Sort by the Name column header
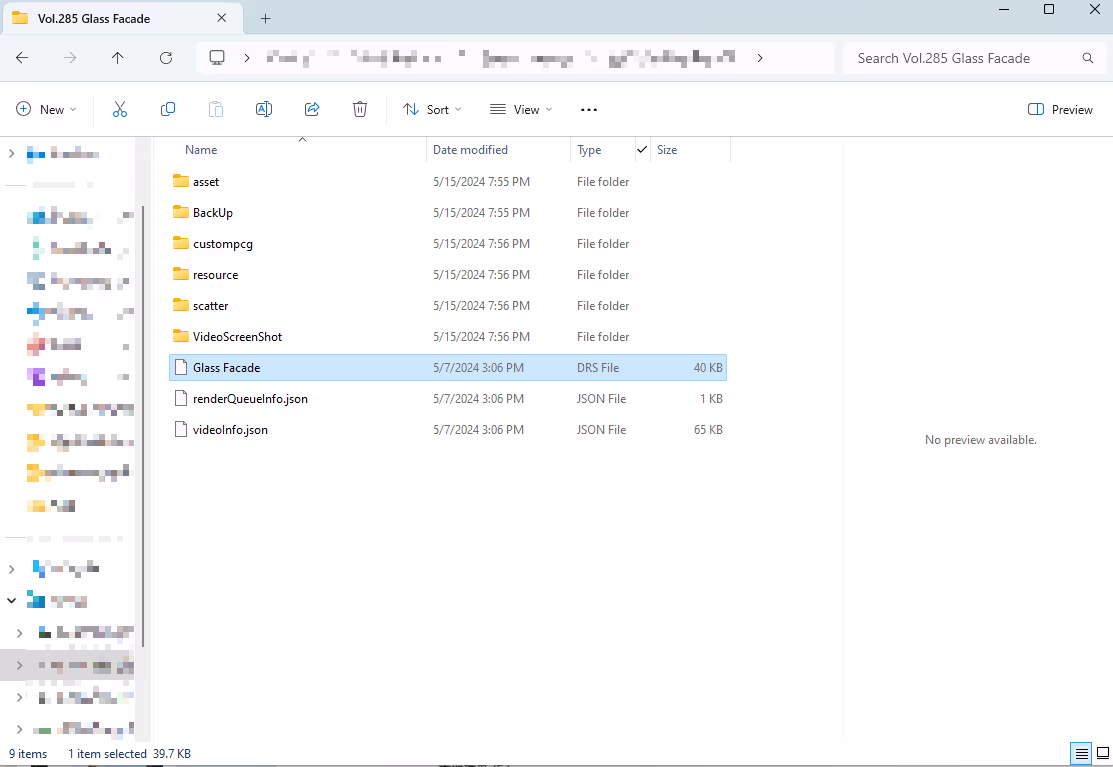The image size is (1113, 767). 201,150
